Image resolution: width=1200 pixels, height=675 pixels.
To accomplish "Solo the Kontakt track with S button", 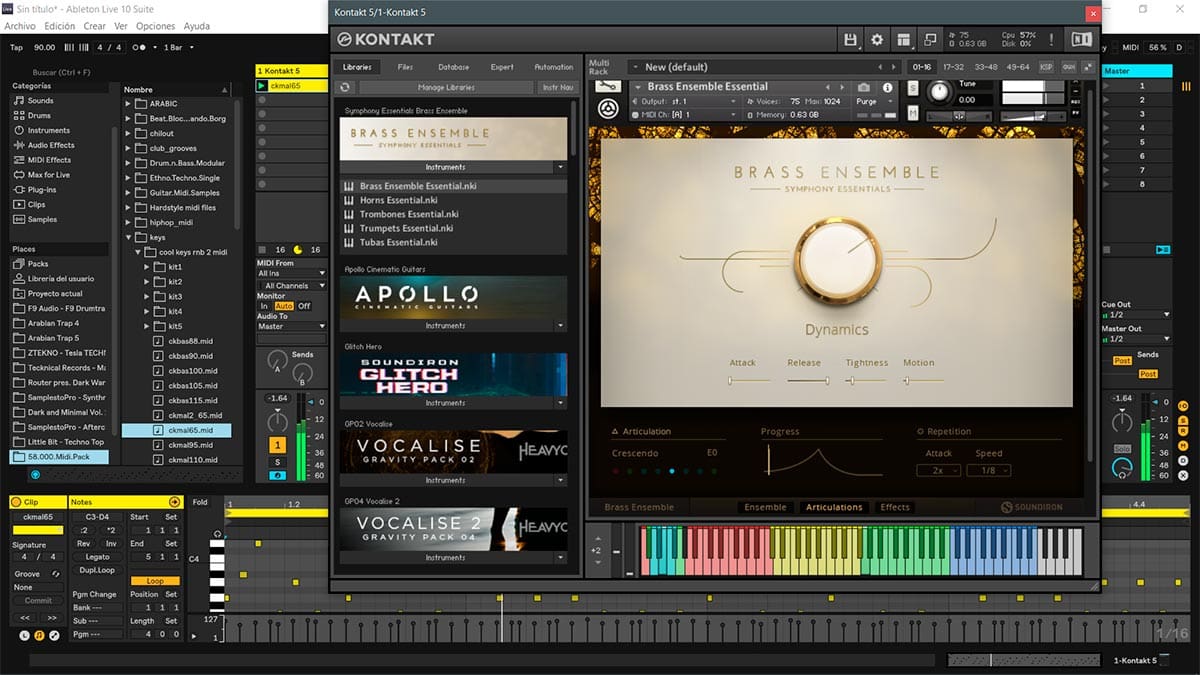I will click(277, 461).
